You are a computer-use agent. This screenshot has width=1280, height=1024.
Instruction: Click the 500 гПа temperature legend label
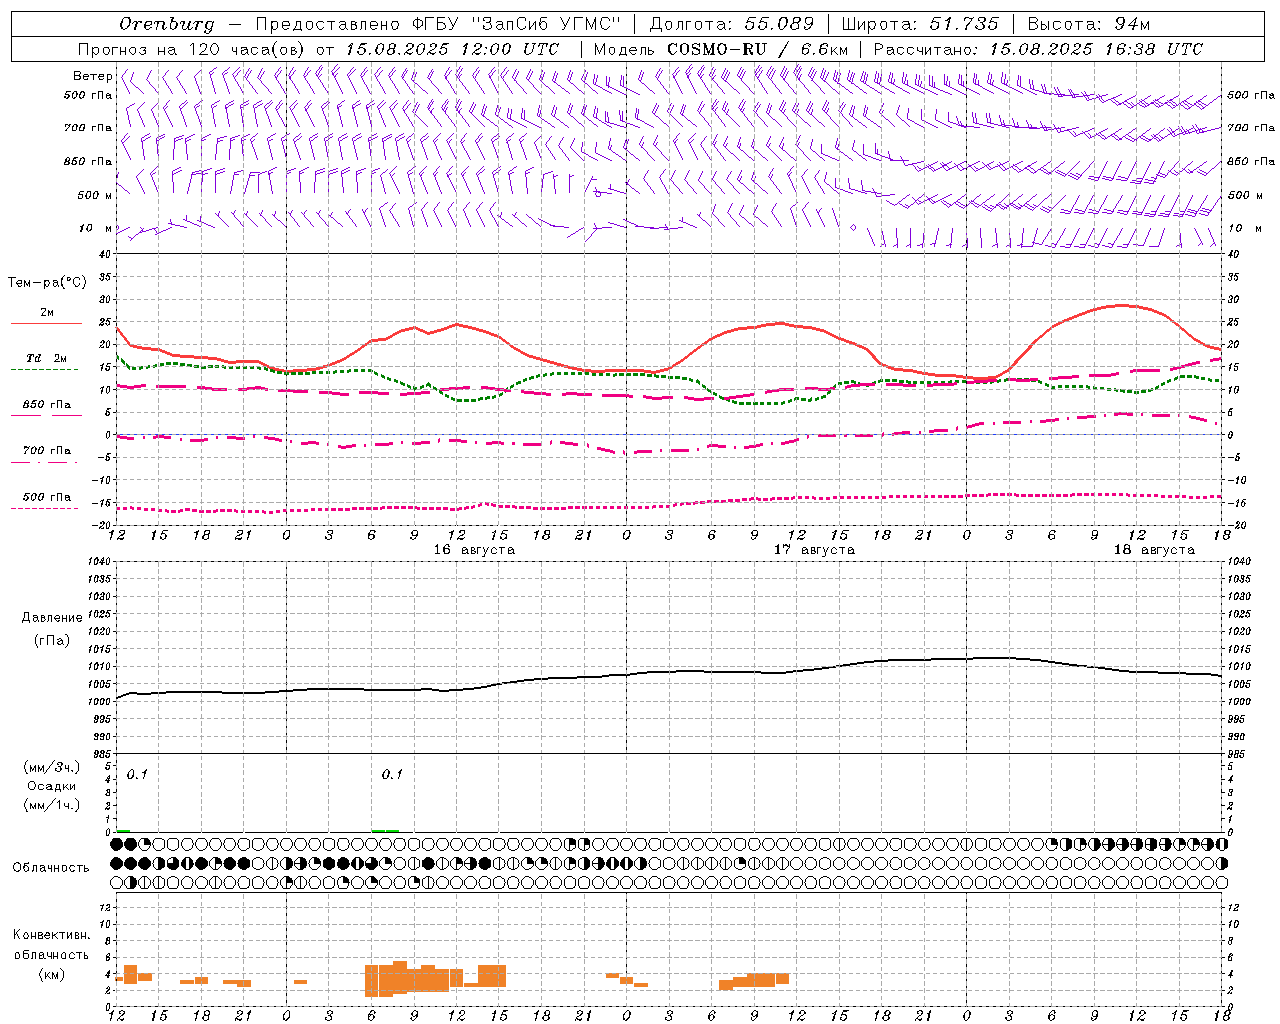46,497
